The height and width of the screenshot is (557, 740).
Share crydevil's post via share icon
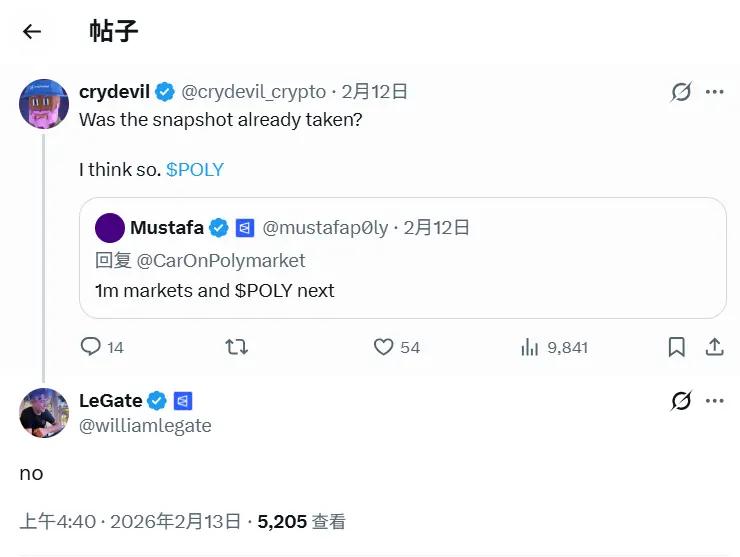click(714, 347)
